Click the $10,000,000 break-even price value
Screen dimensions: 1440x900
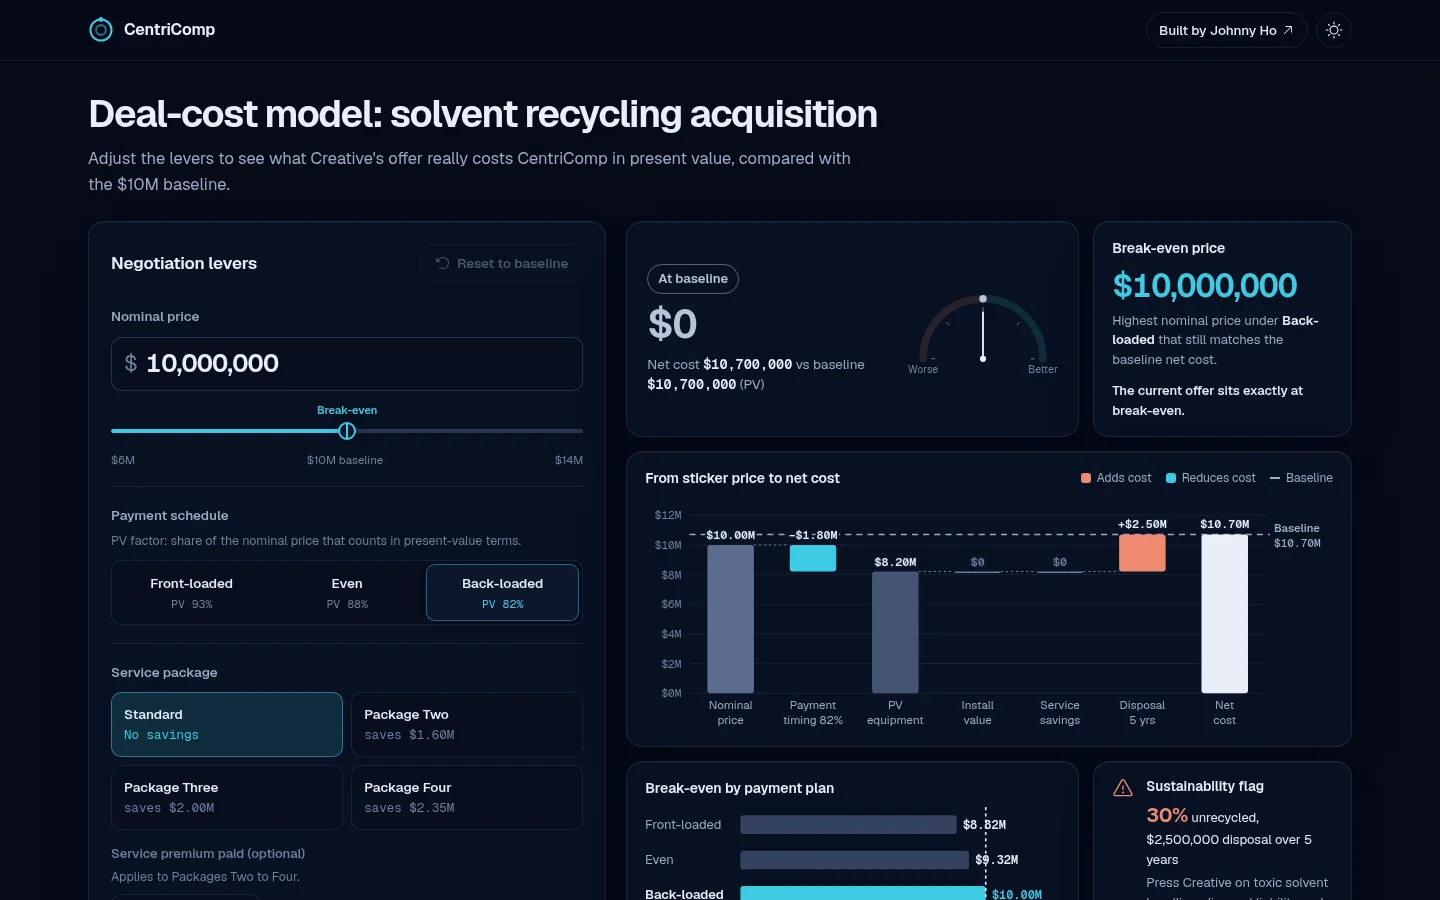[x=1205, y=286]
